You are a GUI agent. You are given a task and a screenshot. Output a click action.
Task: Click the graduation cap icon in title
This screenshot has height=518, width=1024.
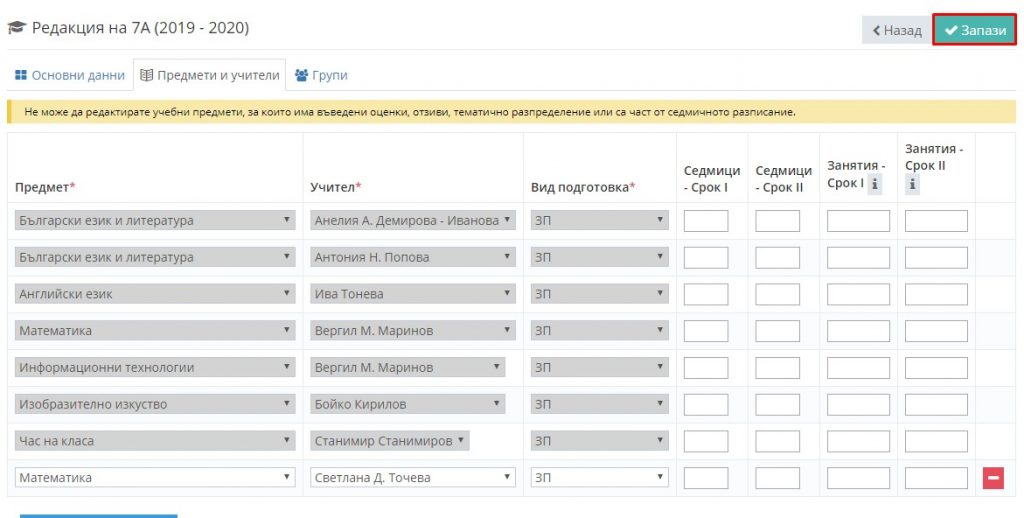(16, 28)
